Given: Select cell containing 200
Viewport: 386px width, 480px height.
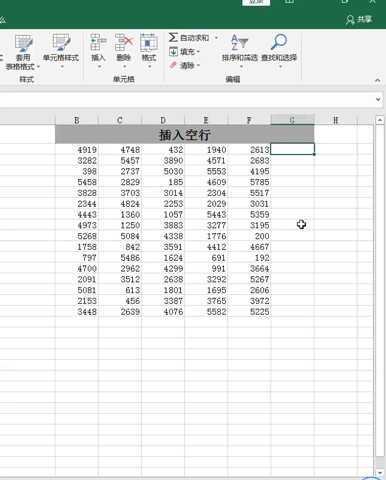Looking at the screenshot, I should click(249, 236).
